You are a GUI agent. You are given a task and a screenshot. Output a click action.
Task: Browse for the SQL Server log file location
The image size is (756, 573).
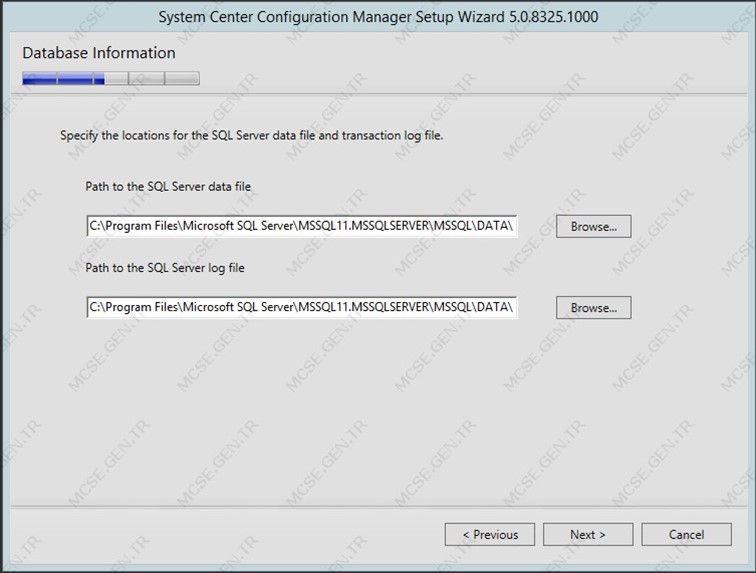tap(594, 308)
